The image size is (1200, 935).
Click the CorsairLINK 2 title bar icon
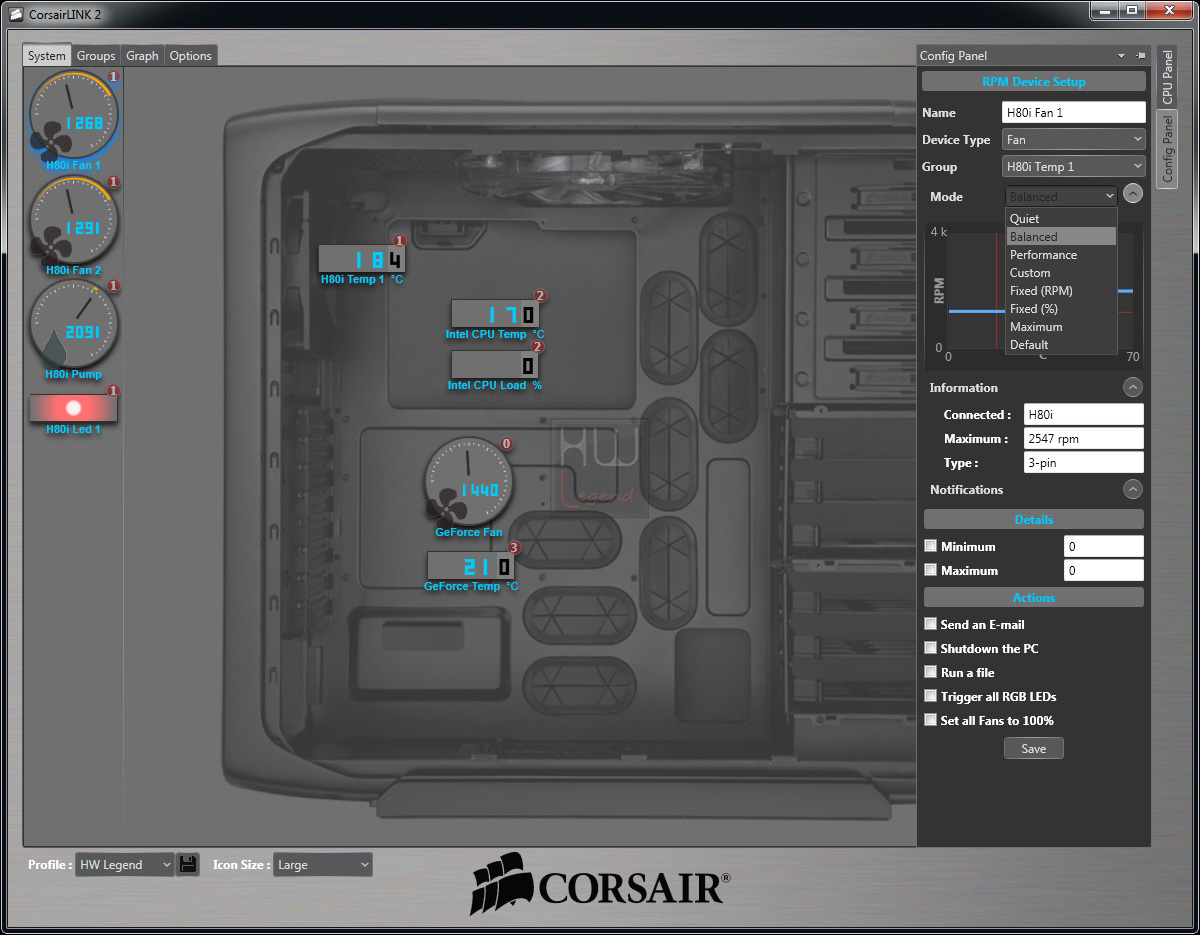(14, 13)
